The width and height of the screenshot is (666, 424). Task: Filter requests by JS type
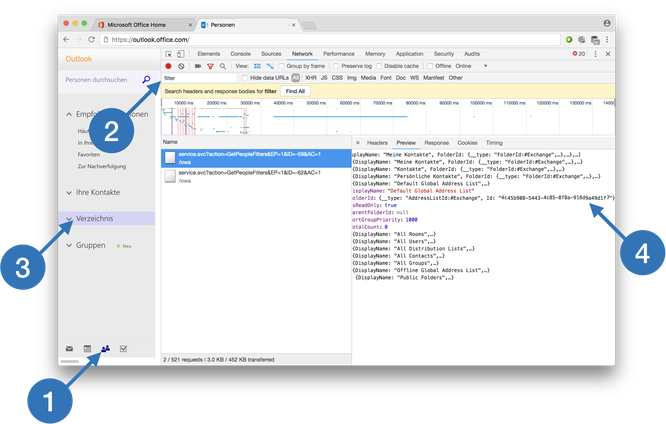324,78
